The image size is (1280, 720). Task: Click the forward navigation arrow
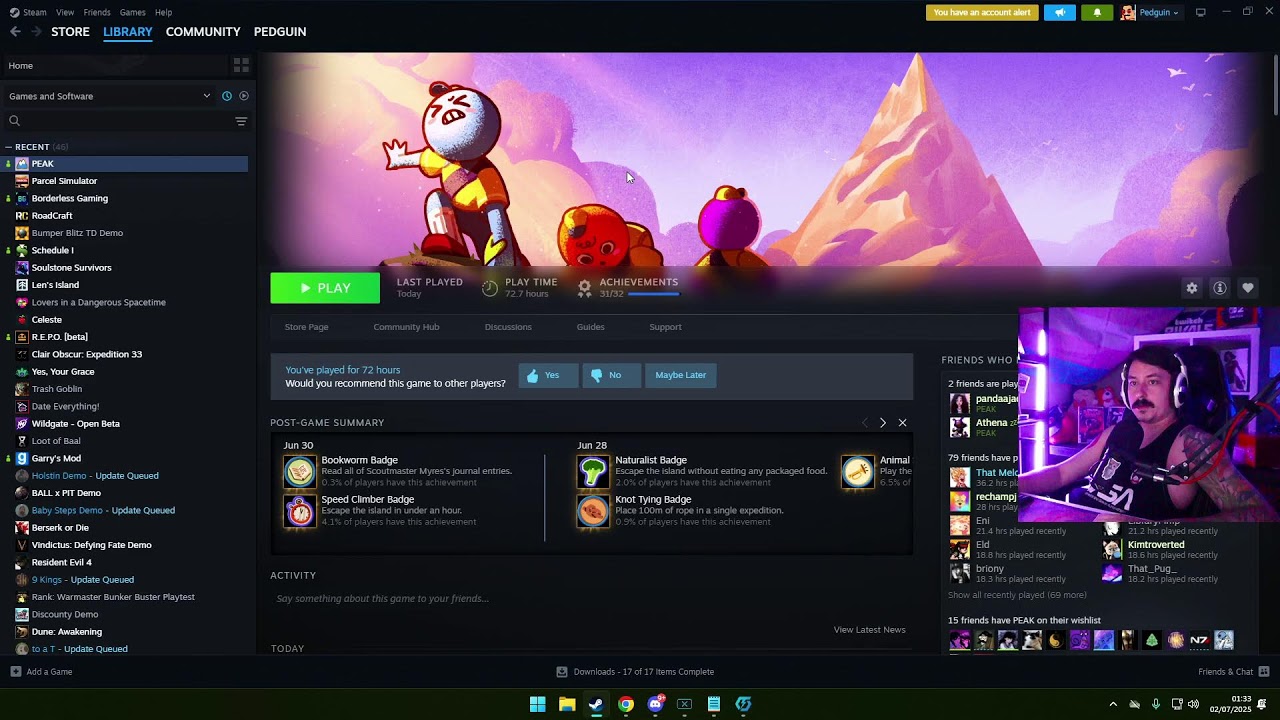pyautogui.click(x=36, y=32)
